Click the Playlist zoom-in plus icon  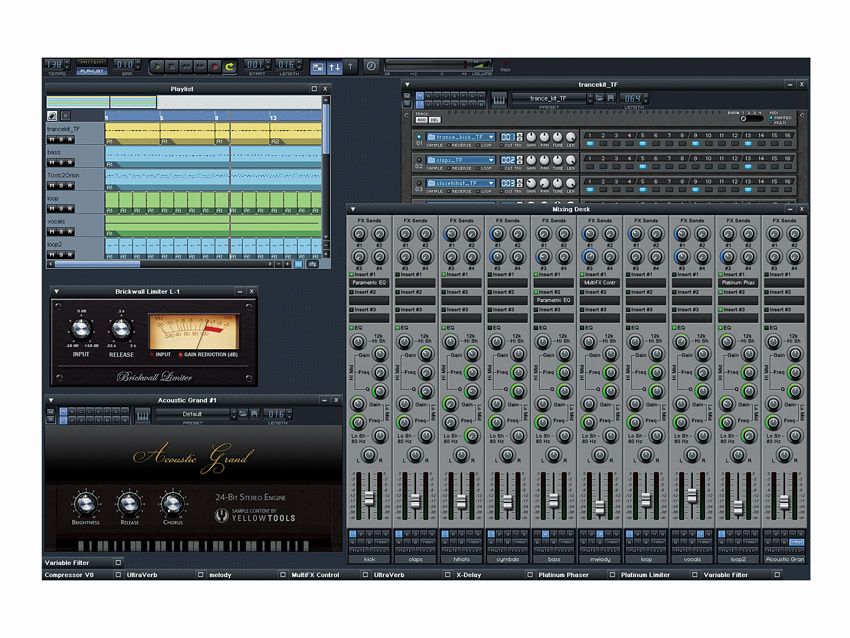tap(287, 264)
